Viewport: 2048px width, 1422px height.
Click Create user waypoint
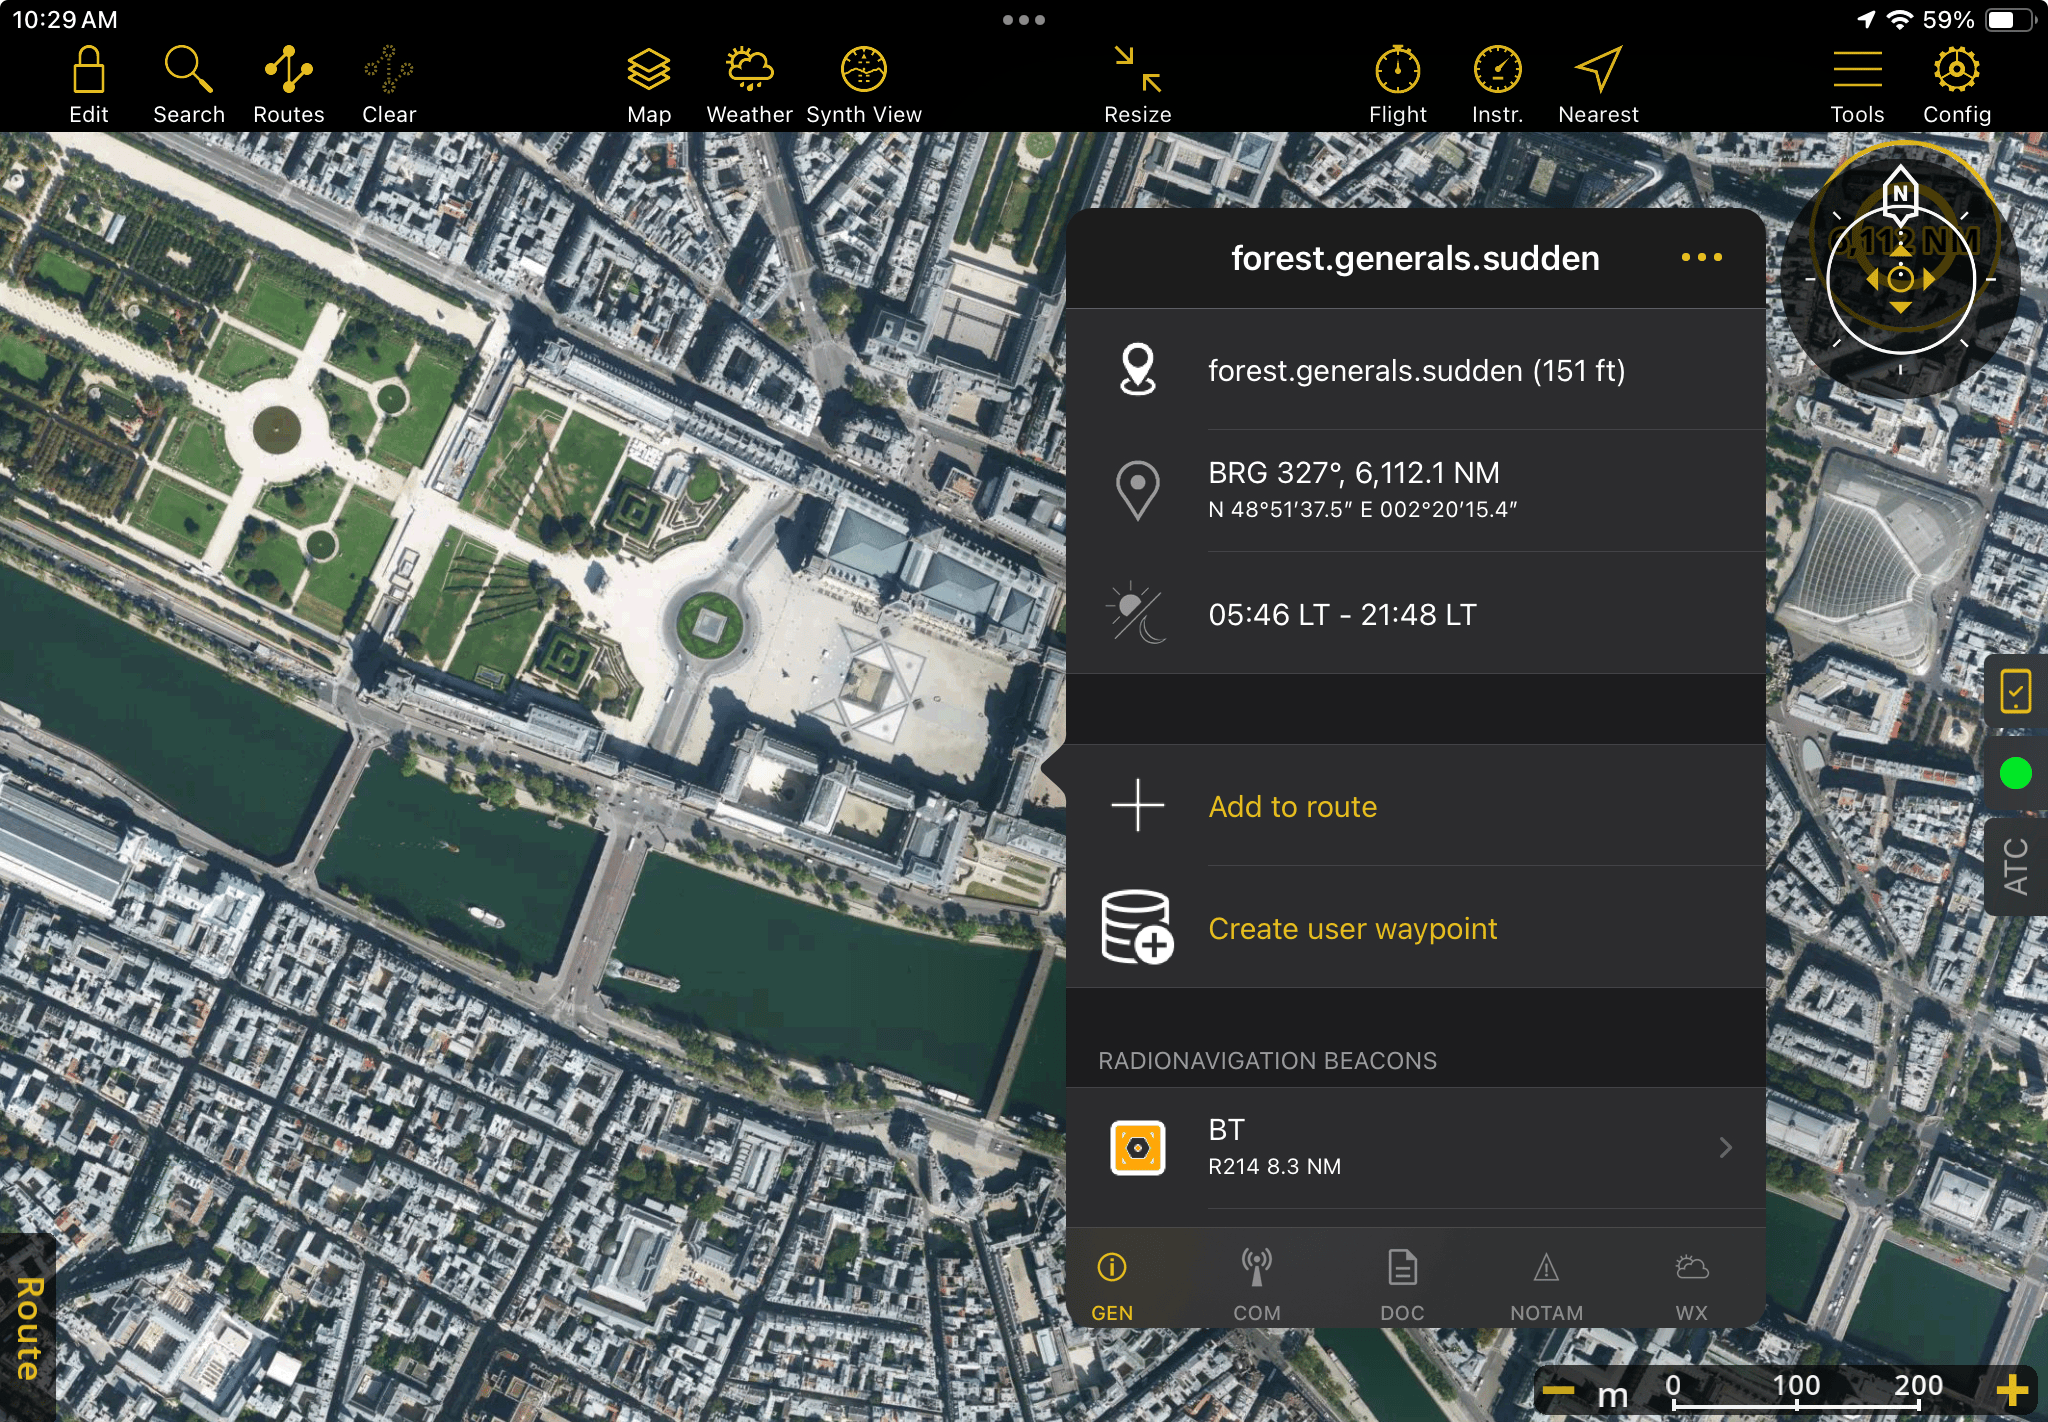tap(1352, 929)
